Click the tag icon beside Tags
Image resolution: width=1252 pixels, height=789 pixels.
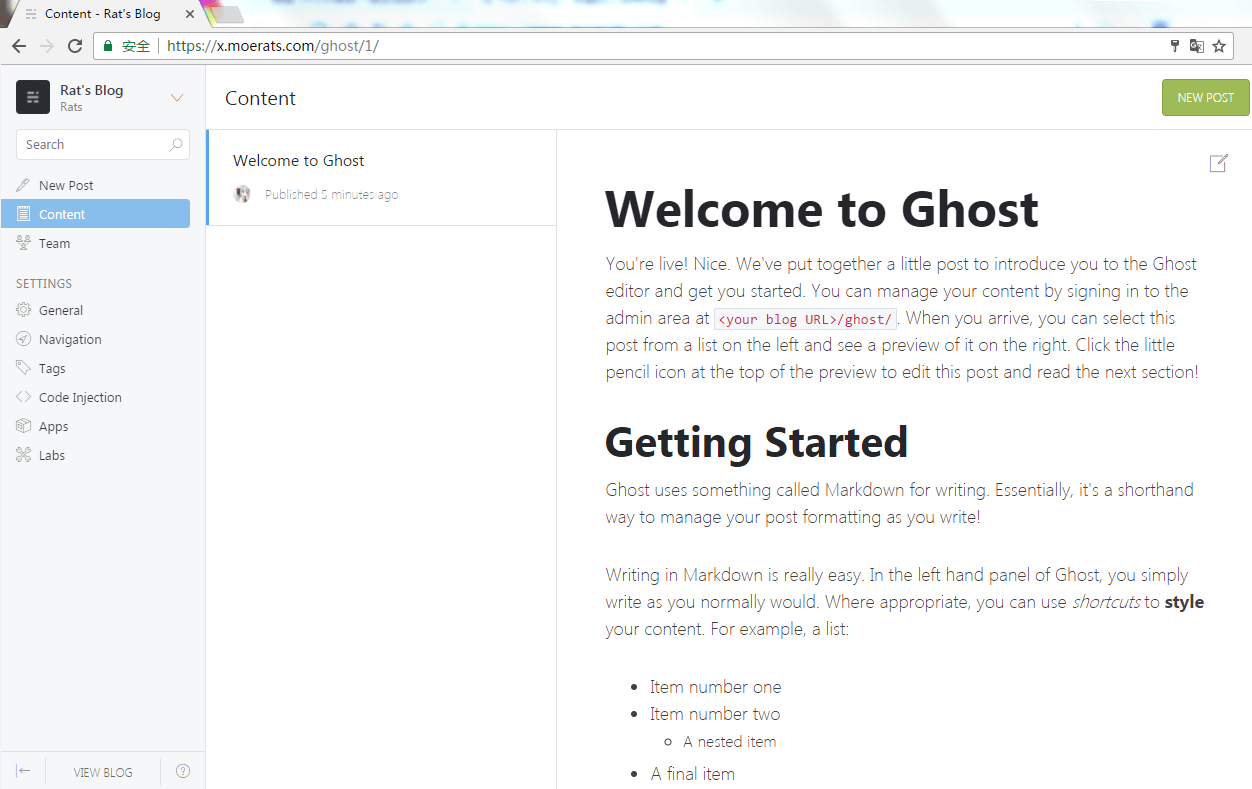24,368
